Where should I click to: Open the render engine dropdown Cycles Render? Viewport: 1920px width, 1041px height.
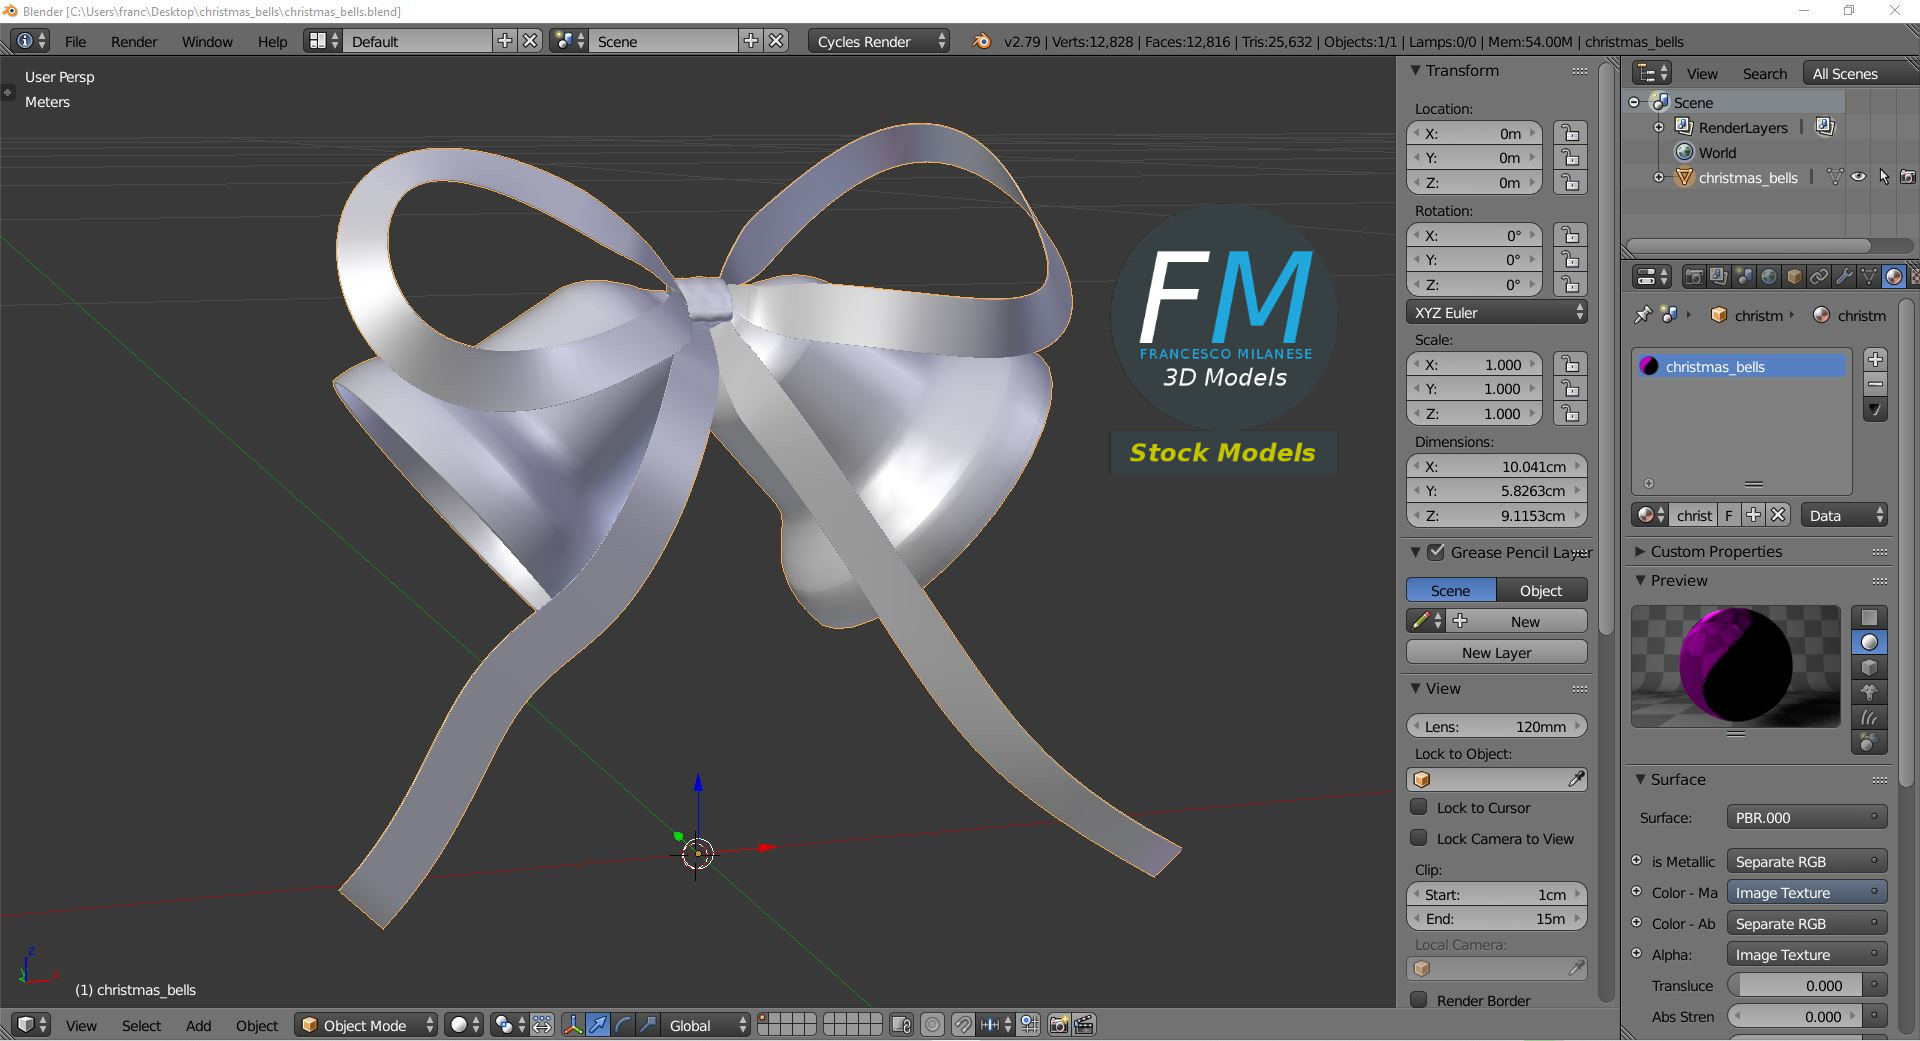pos(879,41)
